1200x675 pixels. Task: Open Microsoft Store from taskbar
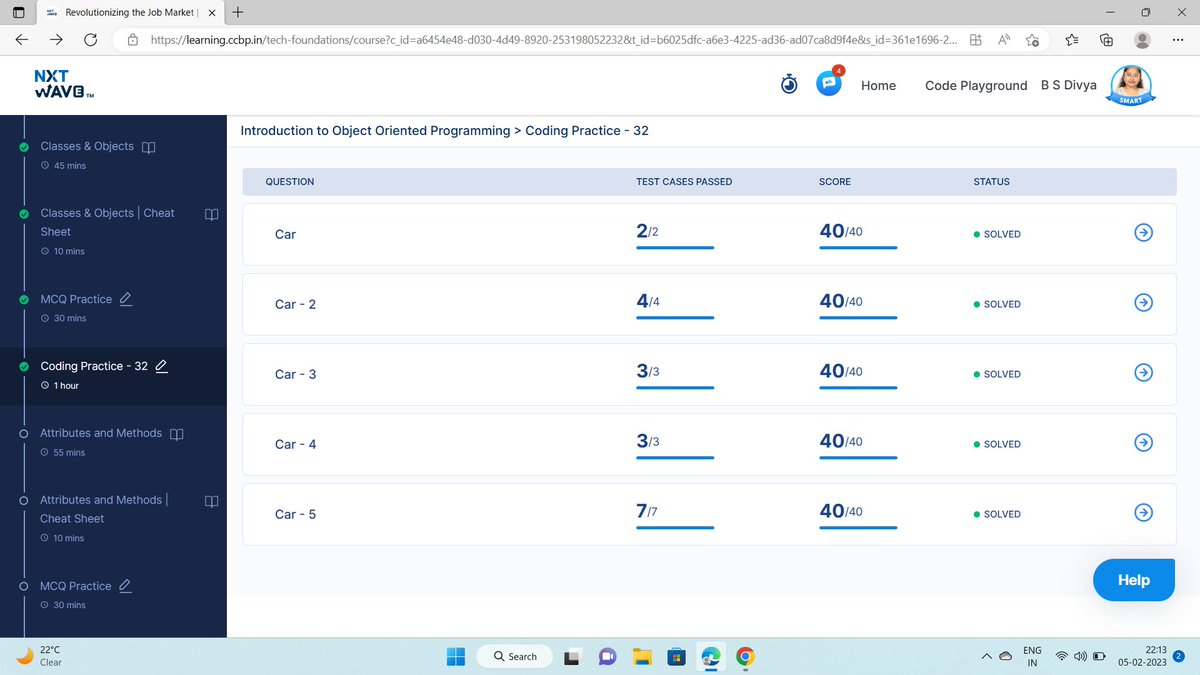tap(675, 657)
